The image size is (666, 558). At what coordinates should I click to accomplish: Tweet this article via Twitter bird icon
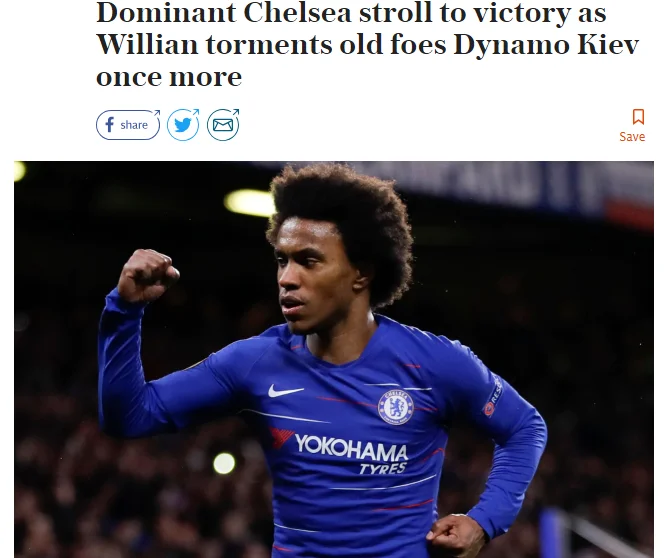(183, 125)
